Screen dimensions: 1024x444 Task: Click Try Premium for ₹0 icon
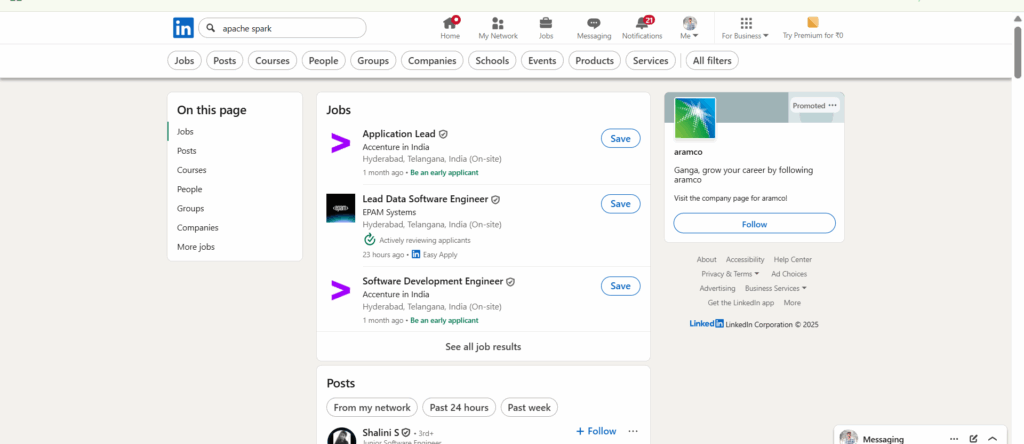pyautogui.click(x=813, y=22)
